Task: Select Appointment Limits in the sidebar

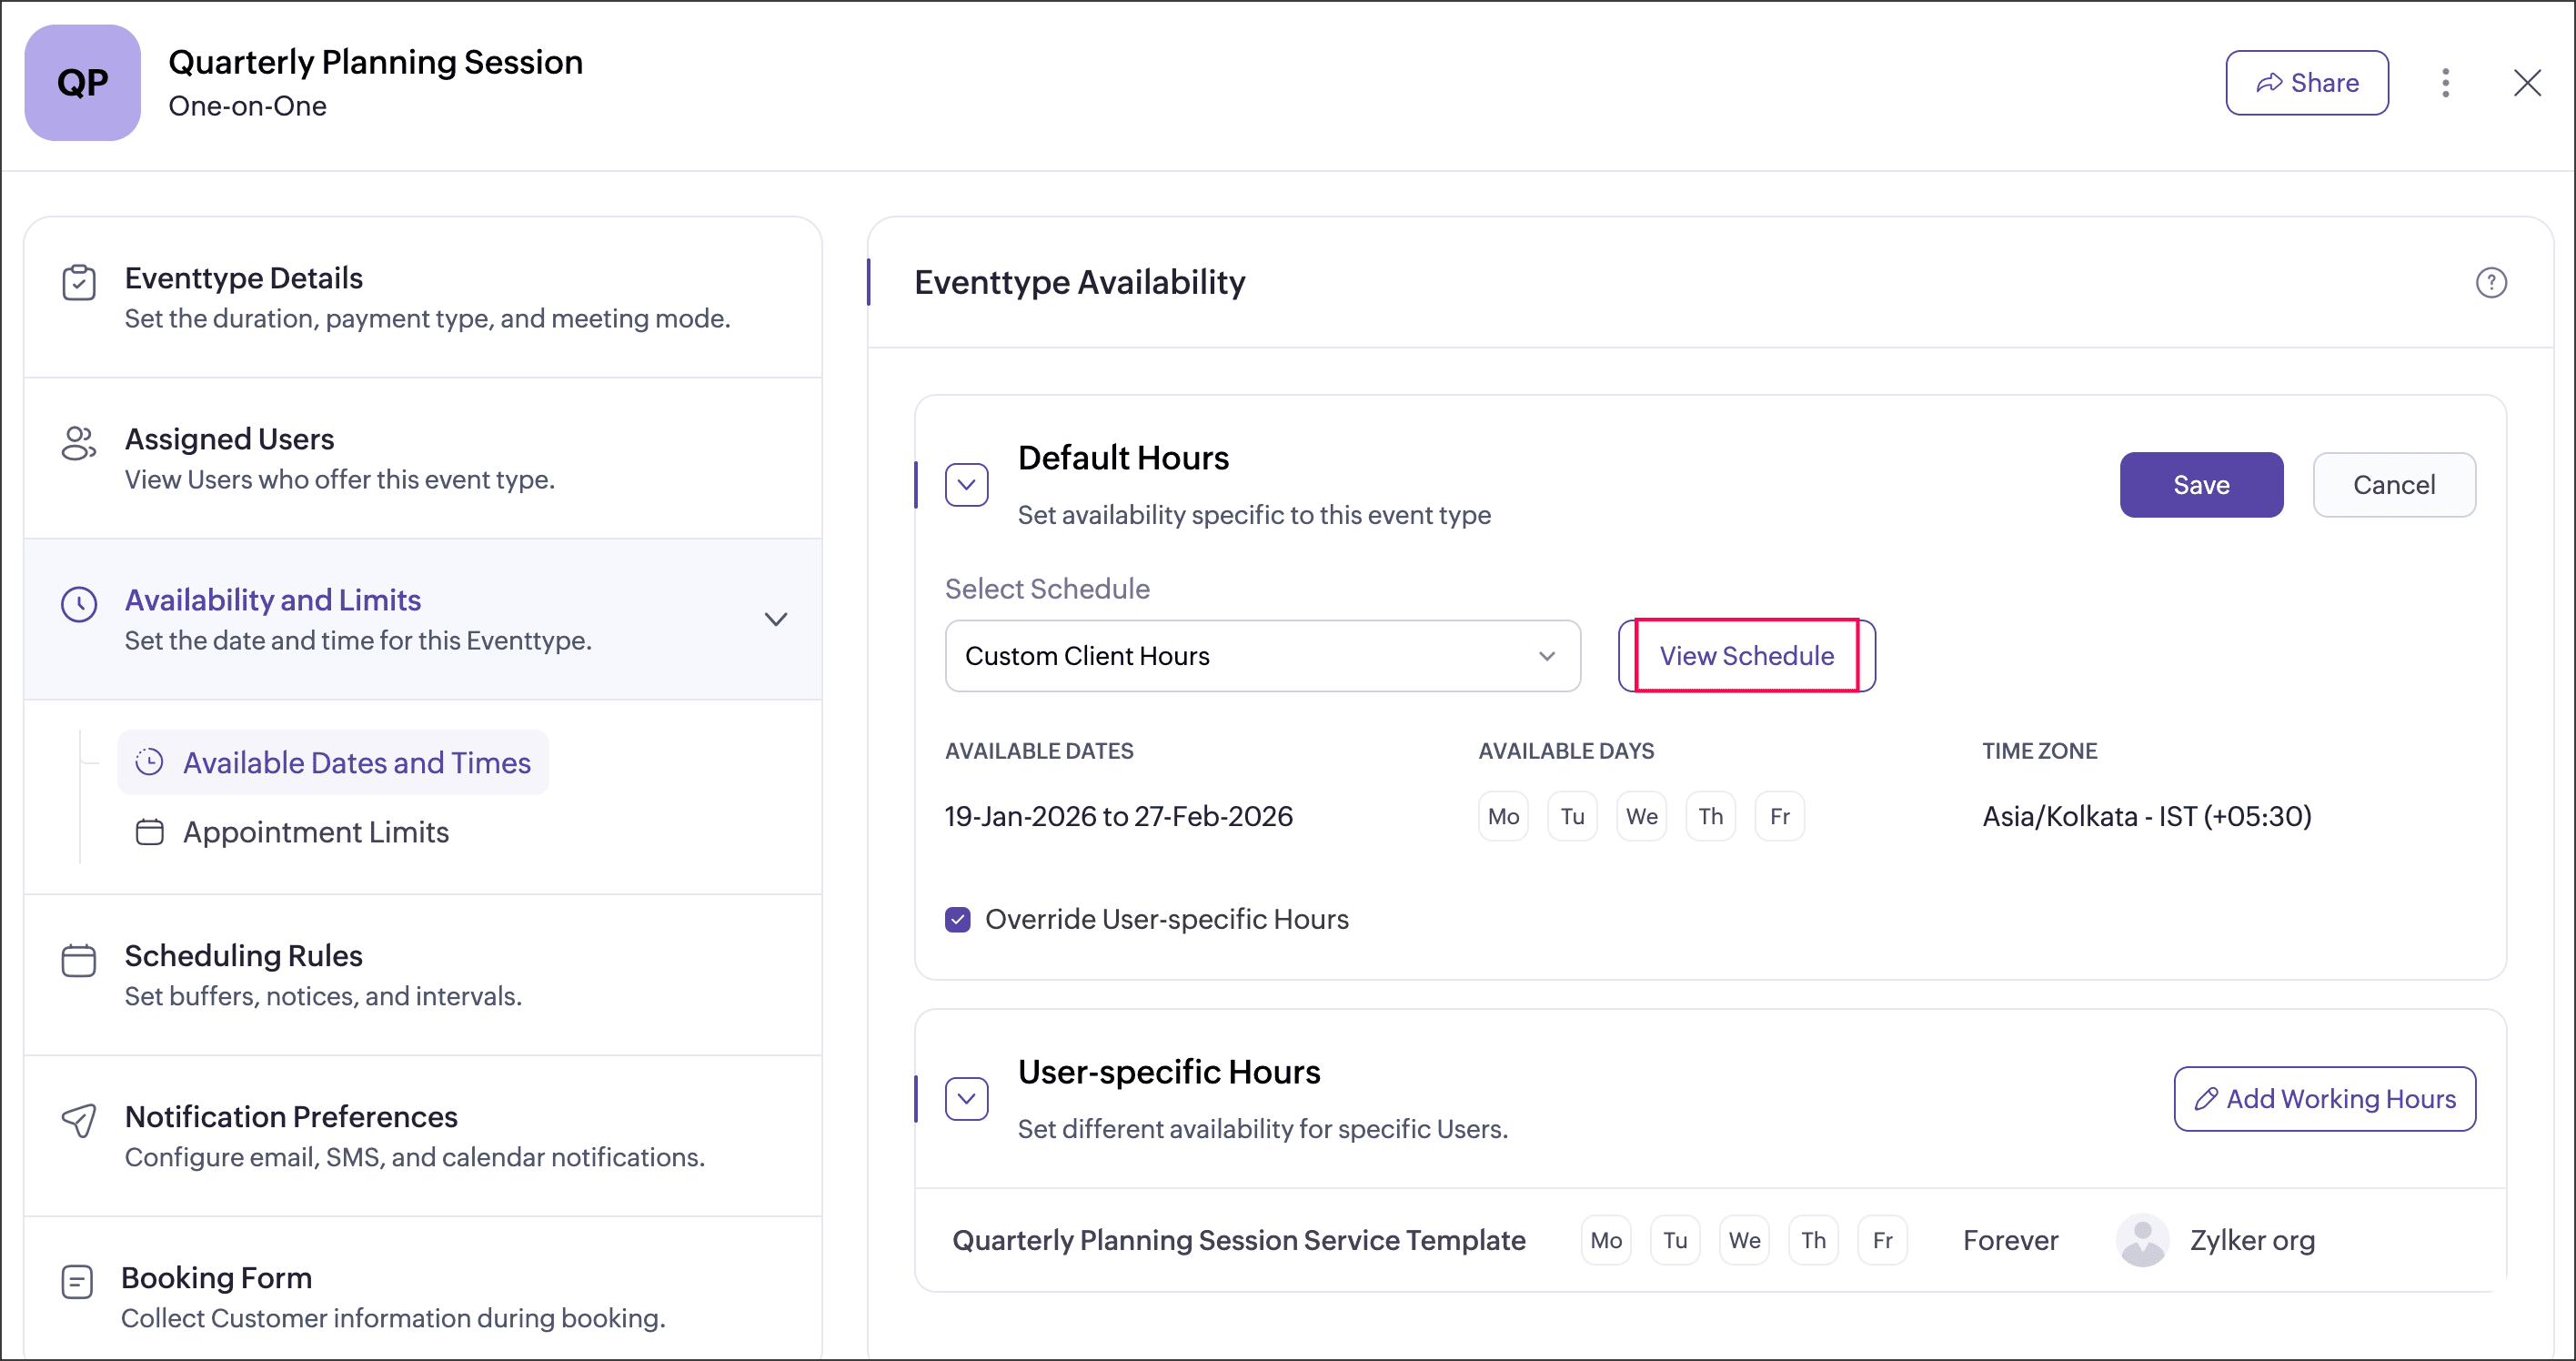Action: coord(315,832)
